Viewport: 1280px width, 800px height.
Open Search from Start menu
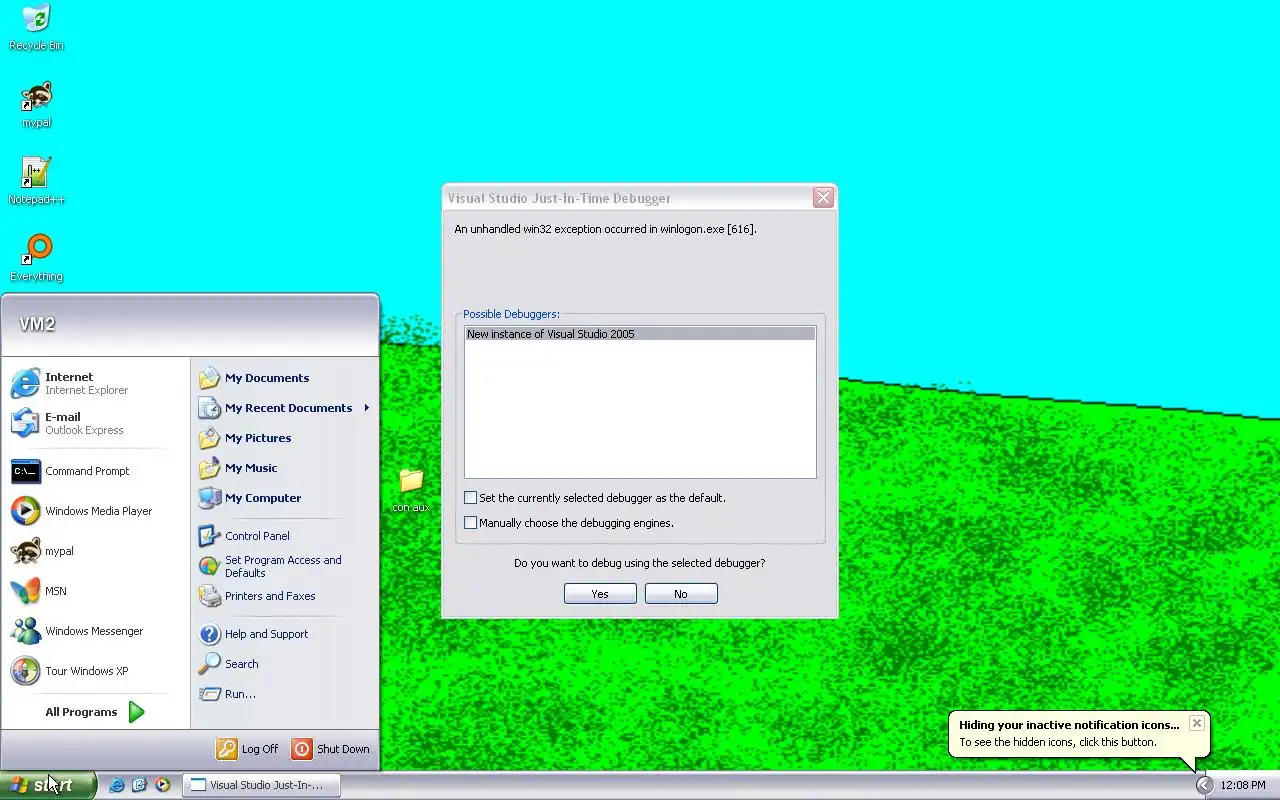click(x=284, y=664)
